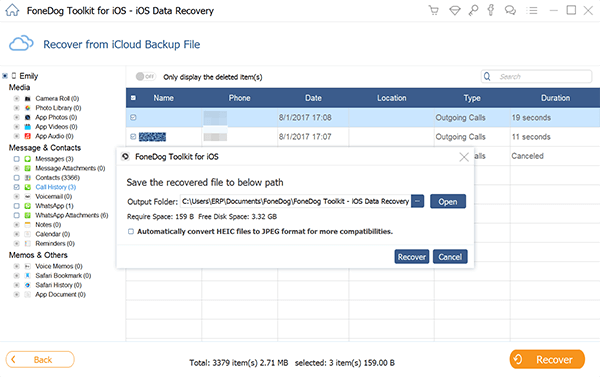Screen dimensions: 600x377
Task: Select Call History (3) category
Action: [x=55, y=187]
